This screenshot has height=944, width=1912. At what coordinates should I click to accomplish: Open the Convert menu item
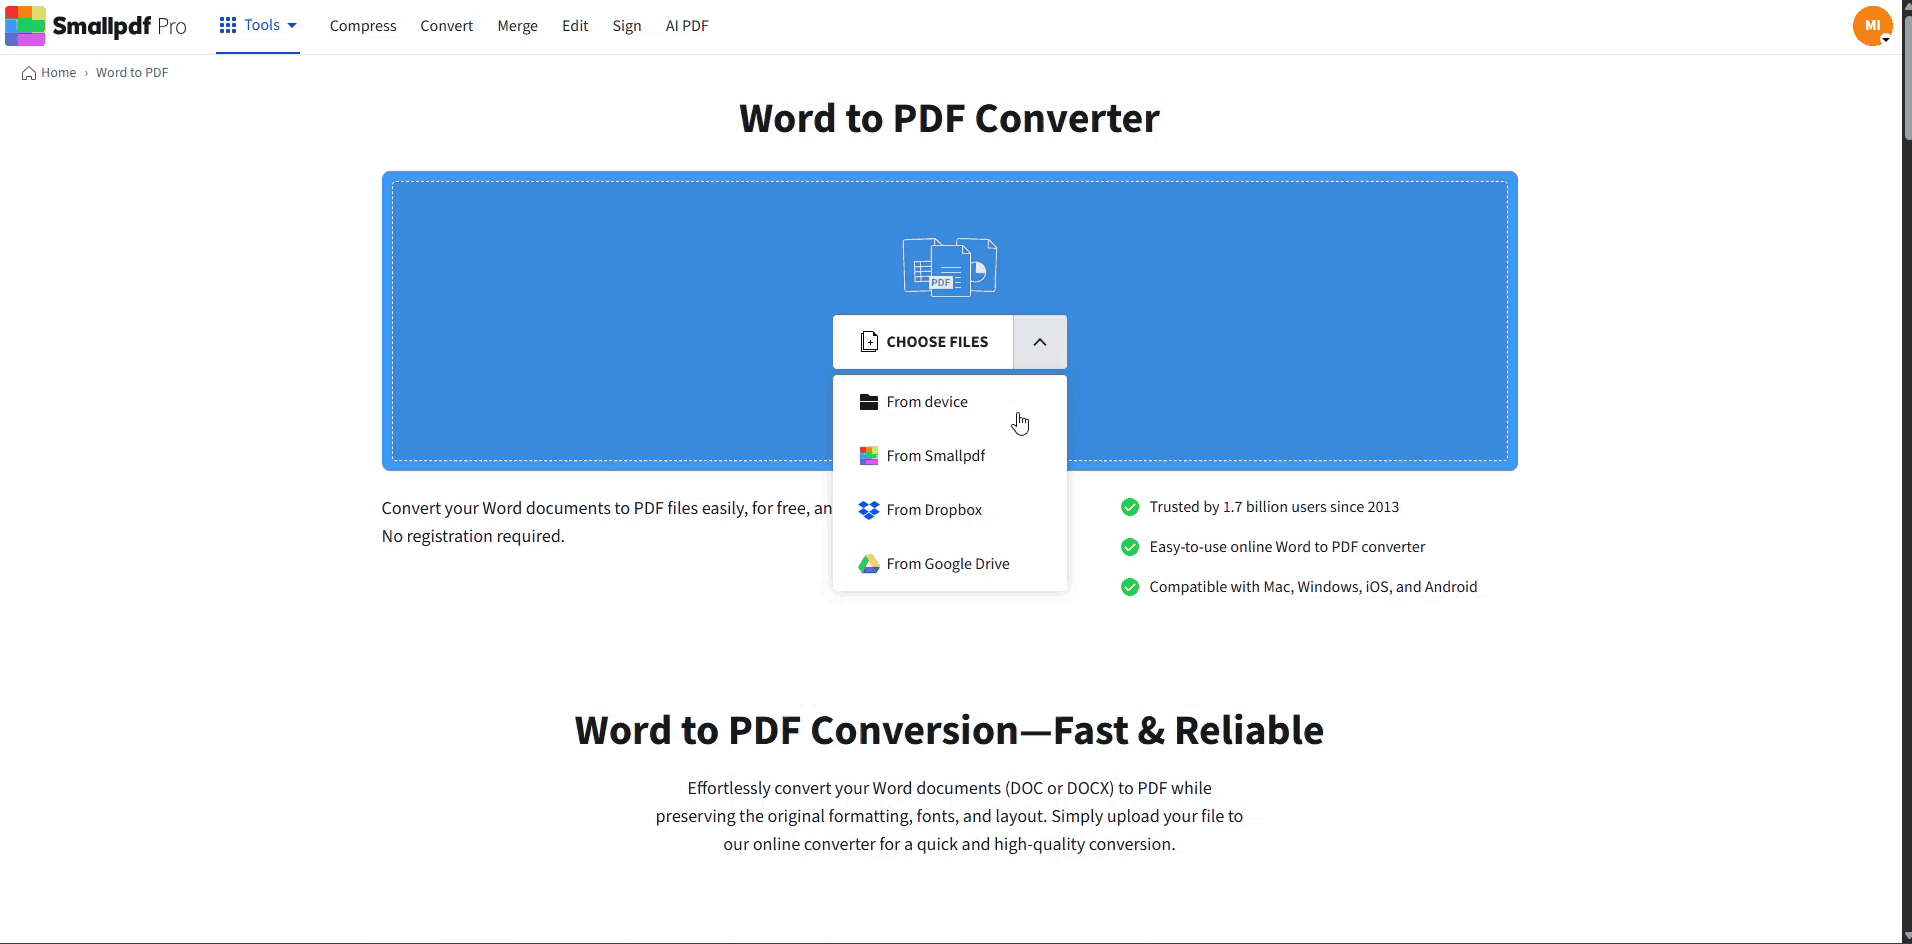(x=446, y=25)
